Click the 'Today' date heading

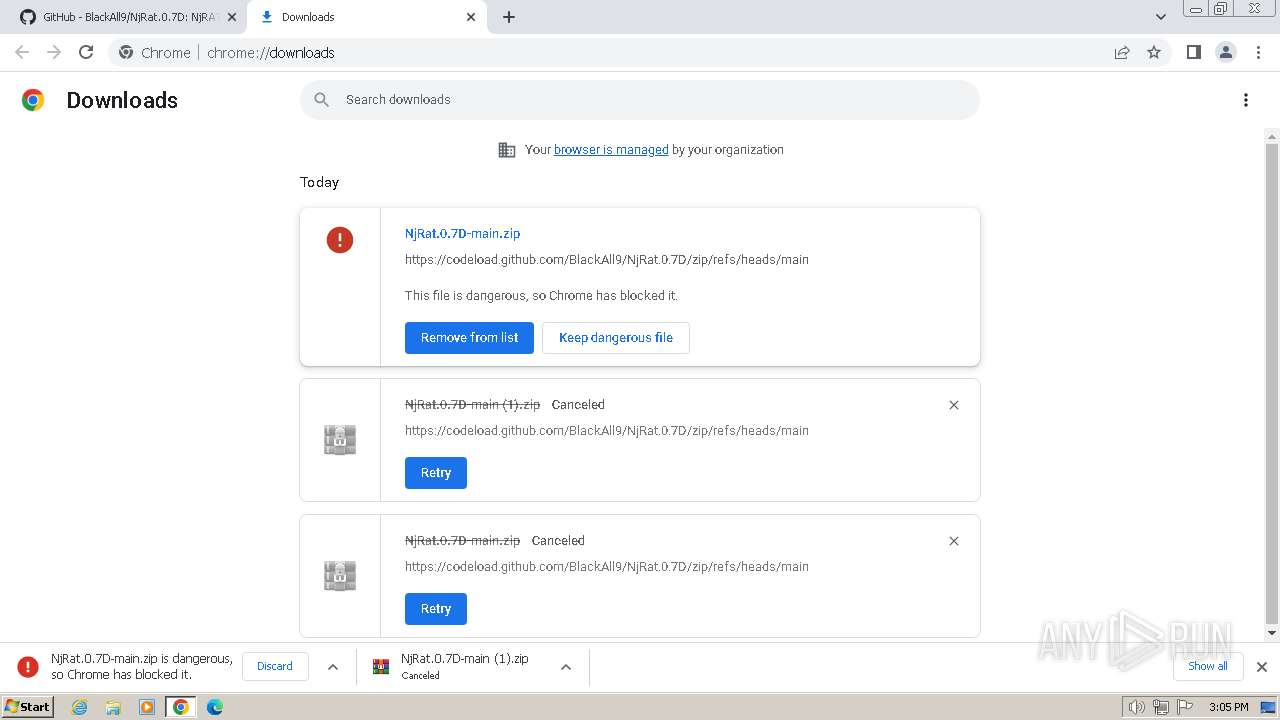point(319,182)
